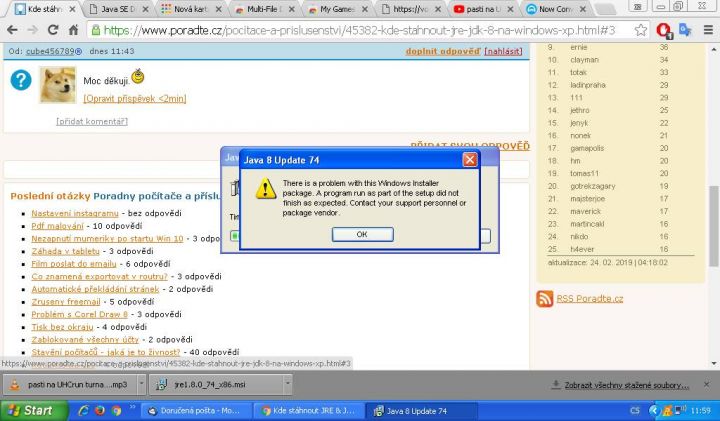Click the Poradny počítače a příslušenství heading link
Image resolution: width=720 pixels, height=421 pixels.
pyautogui.click(x=157, y=196)
